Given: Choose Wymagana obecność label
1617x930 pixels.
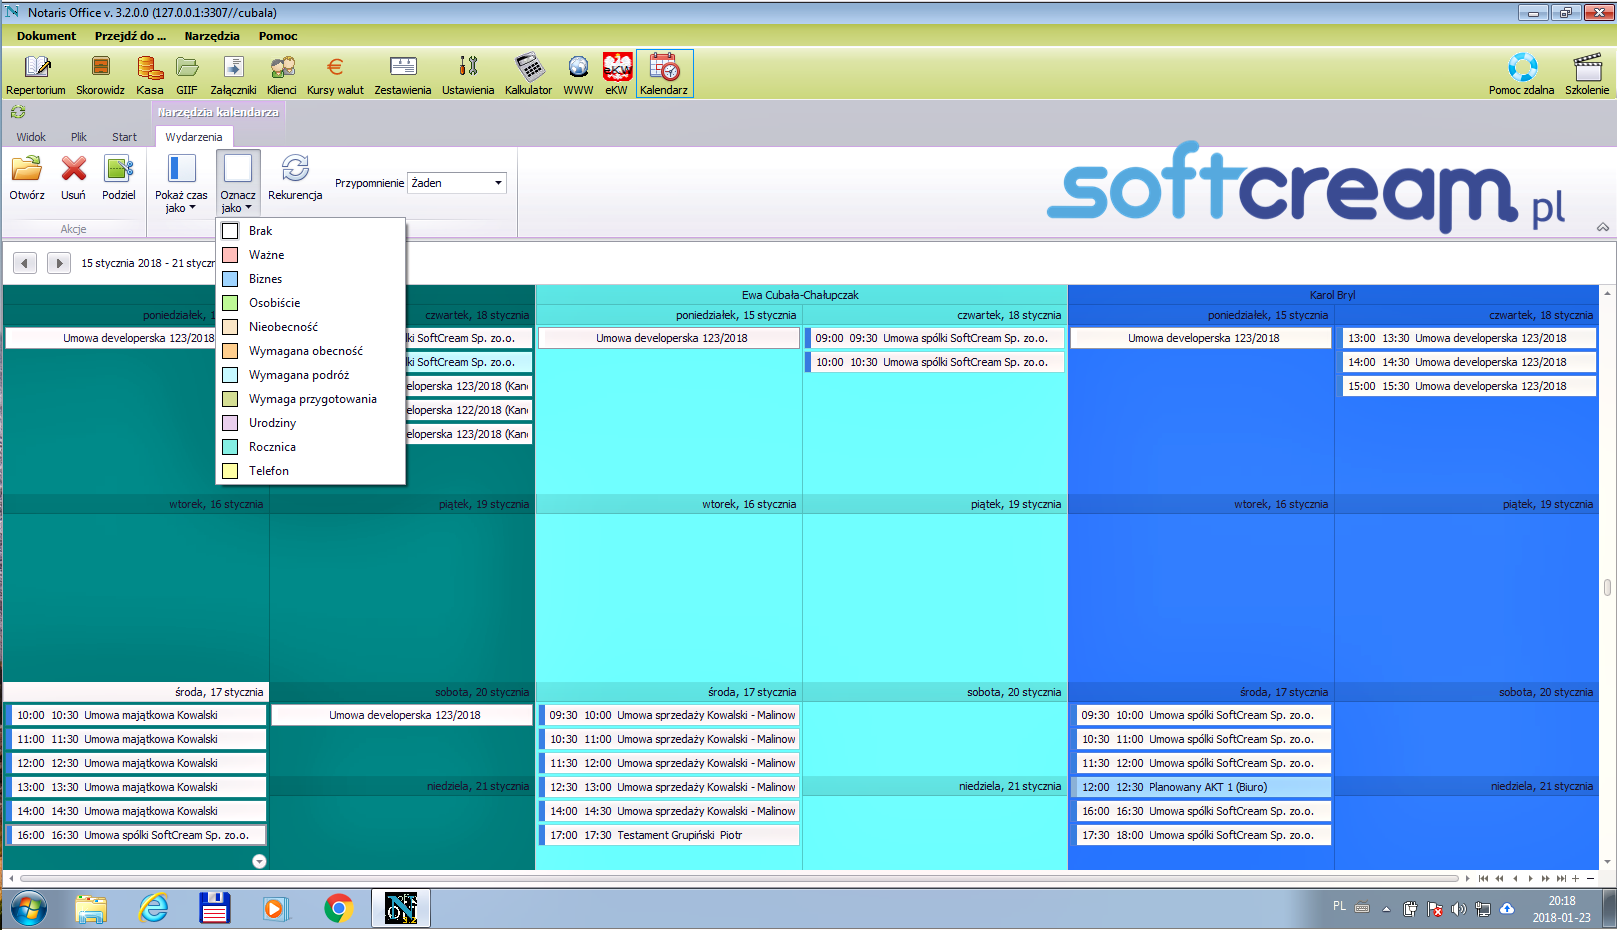Looking at the screenshot, I should 311,351.
